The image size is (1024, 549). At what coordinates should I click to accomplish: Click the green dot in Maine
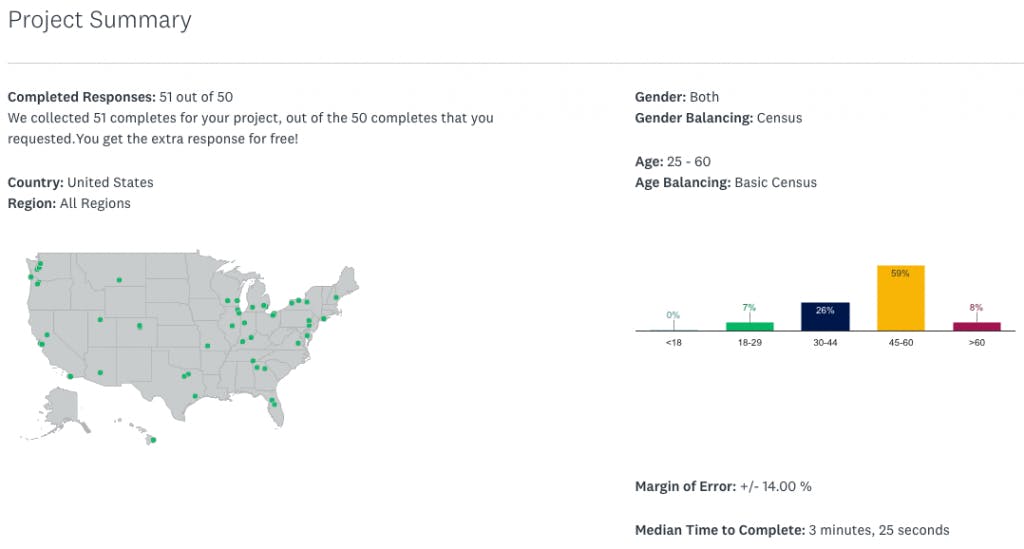[336, 297]
